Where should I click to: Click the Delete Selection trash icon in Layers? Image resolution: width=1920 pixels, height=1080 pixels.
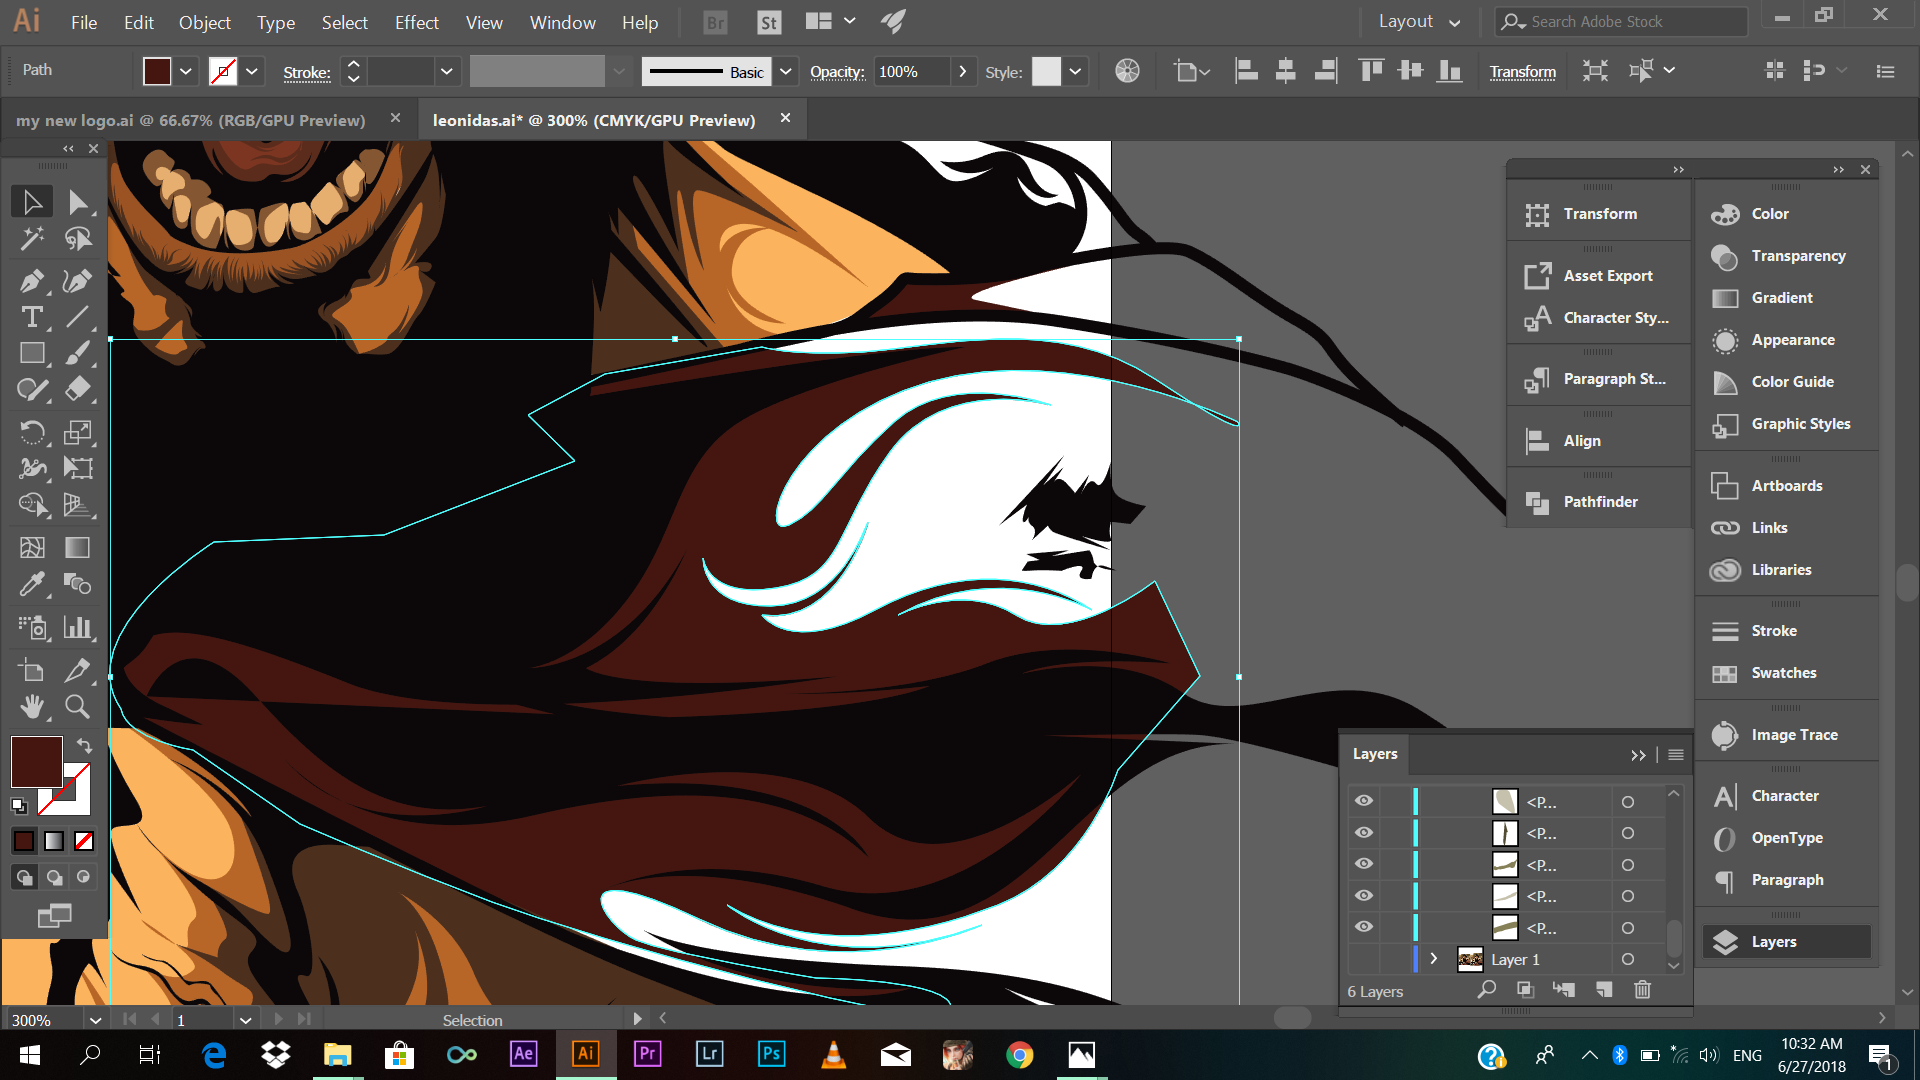pyautogui.click(x=1642, y=990)
